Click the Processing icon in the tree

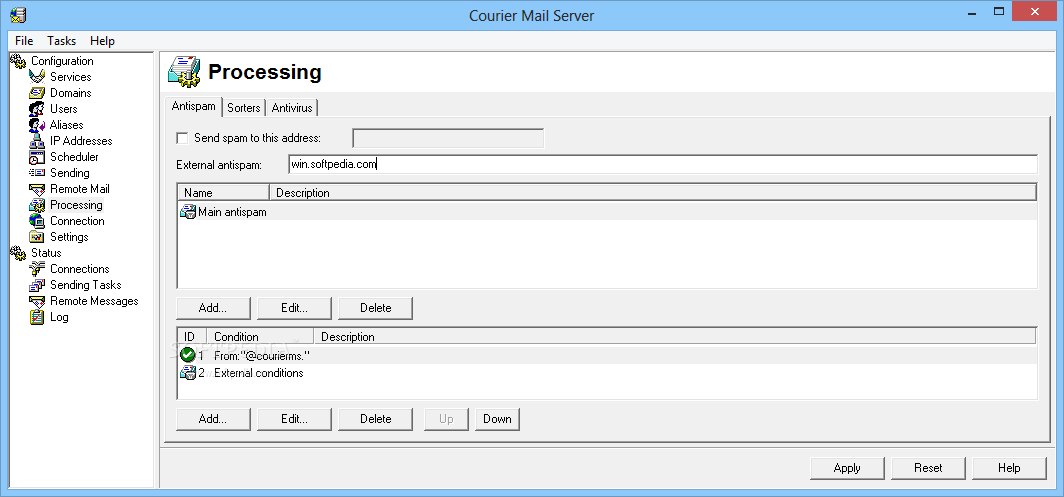pyautogui.click(x=37, y=205)
